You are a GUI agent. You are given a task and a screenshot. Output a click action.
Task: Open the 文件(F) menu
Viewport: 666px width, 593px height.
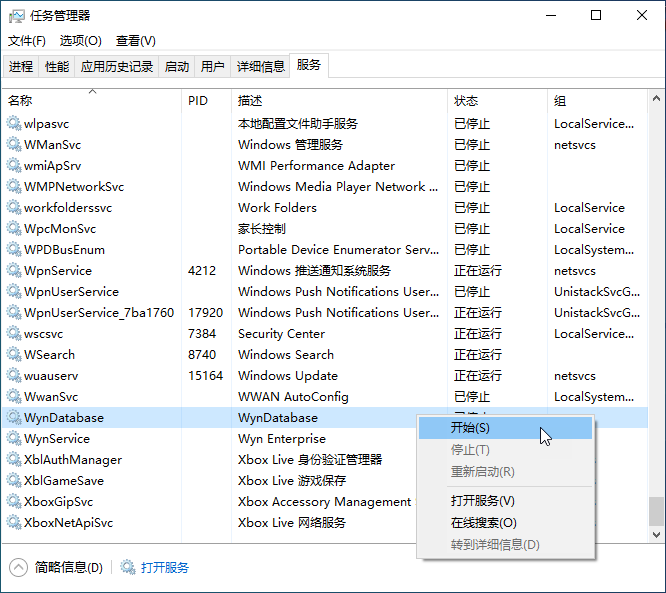pos(27,41)
